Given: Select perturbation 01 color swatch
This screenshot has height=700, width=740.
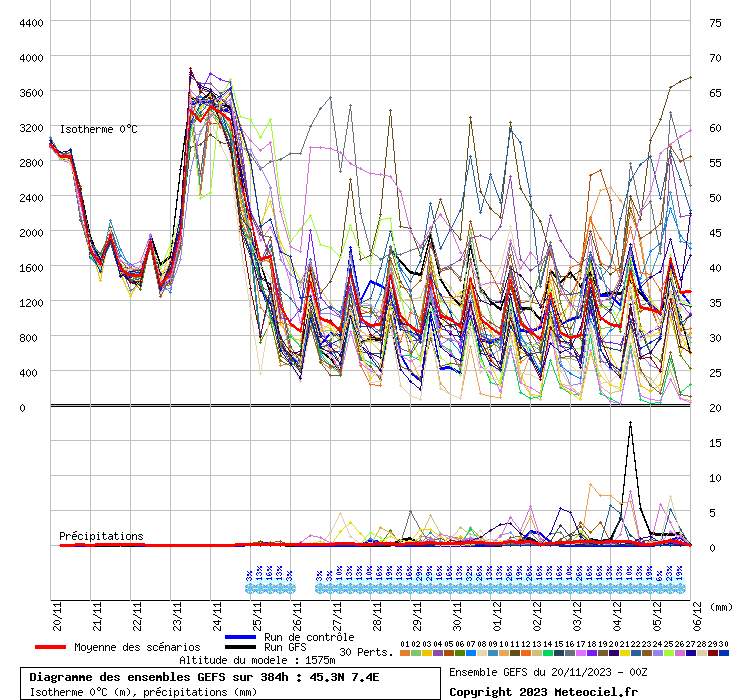Looking at the screenshot, I should [404, 653].
